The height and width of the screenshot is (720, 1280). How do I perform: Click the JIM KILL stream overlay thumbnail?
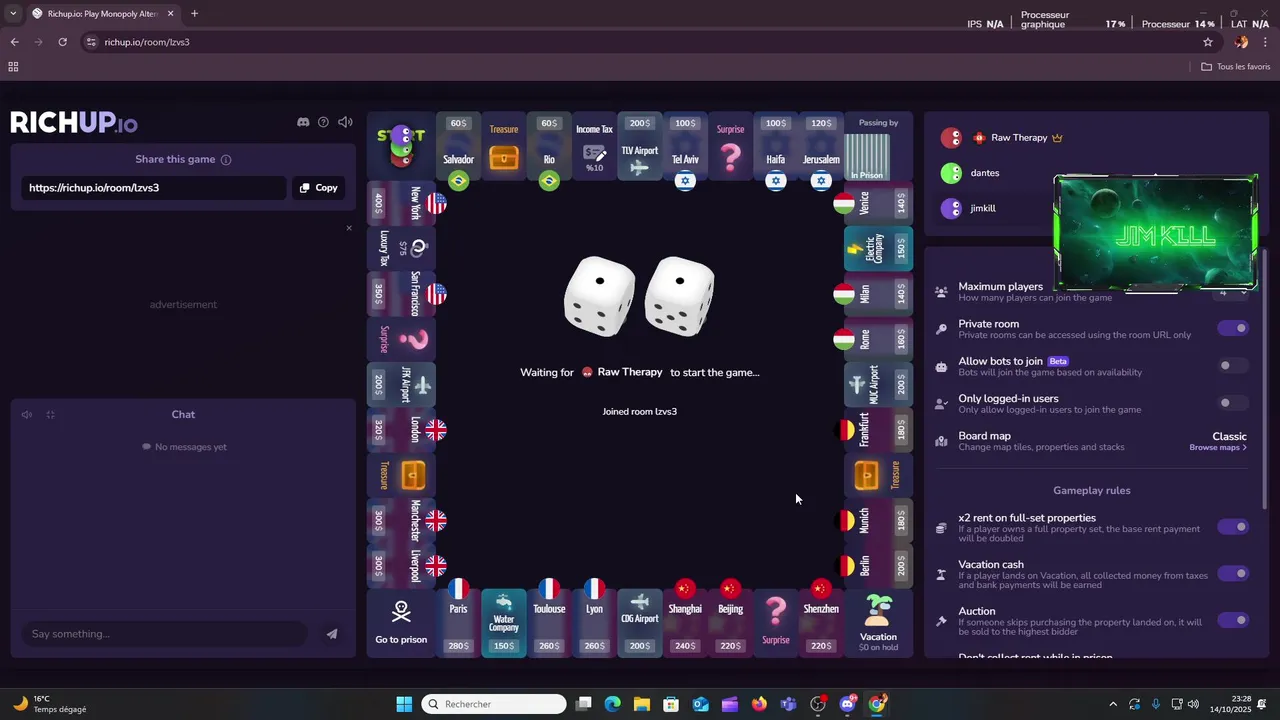[x=1156, y=234]
